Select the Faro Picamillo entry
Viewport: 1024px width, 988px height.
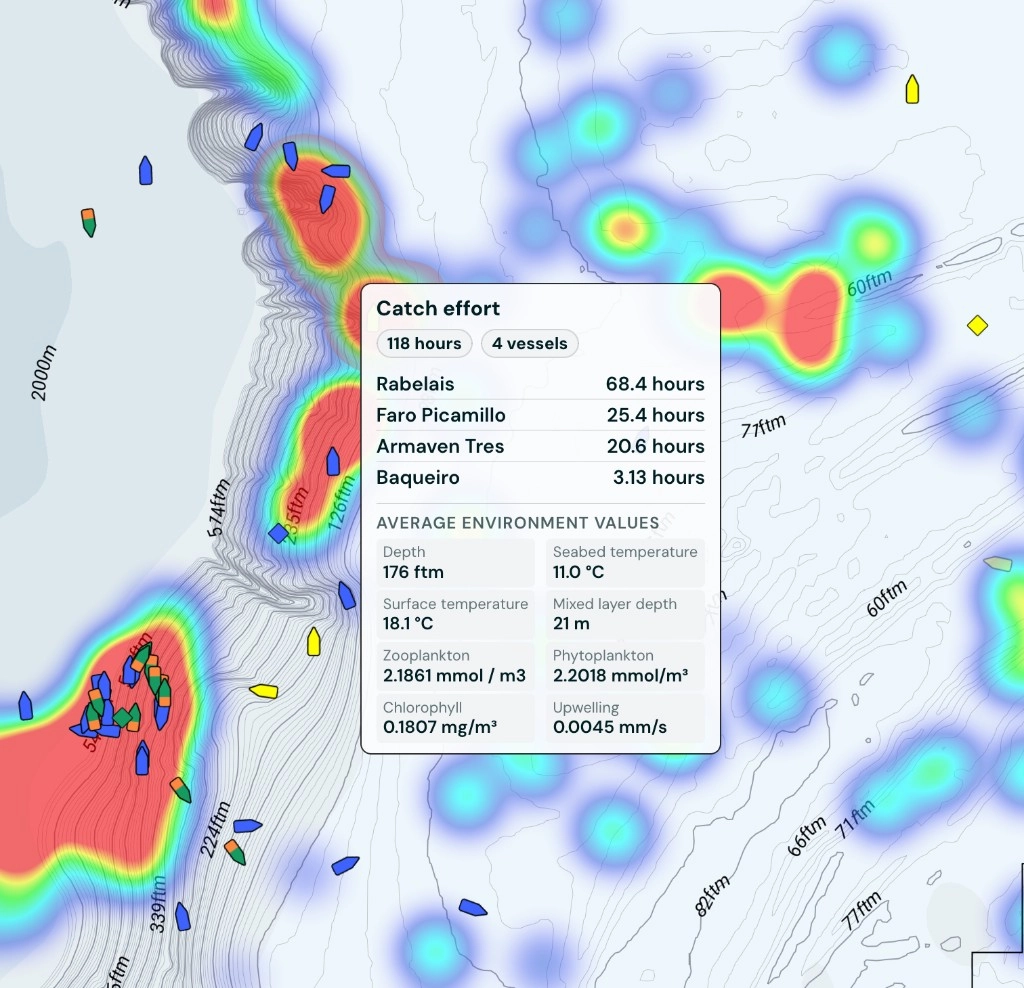(541, 415)
